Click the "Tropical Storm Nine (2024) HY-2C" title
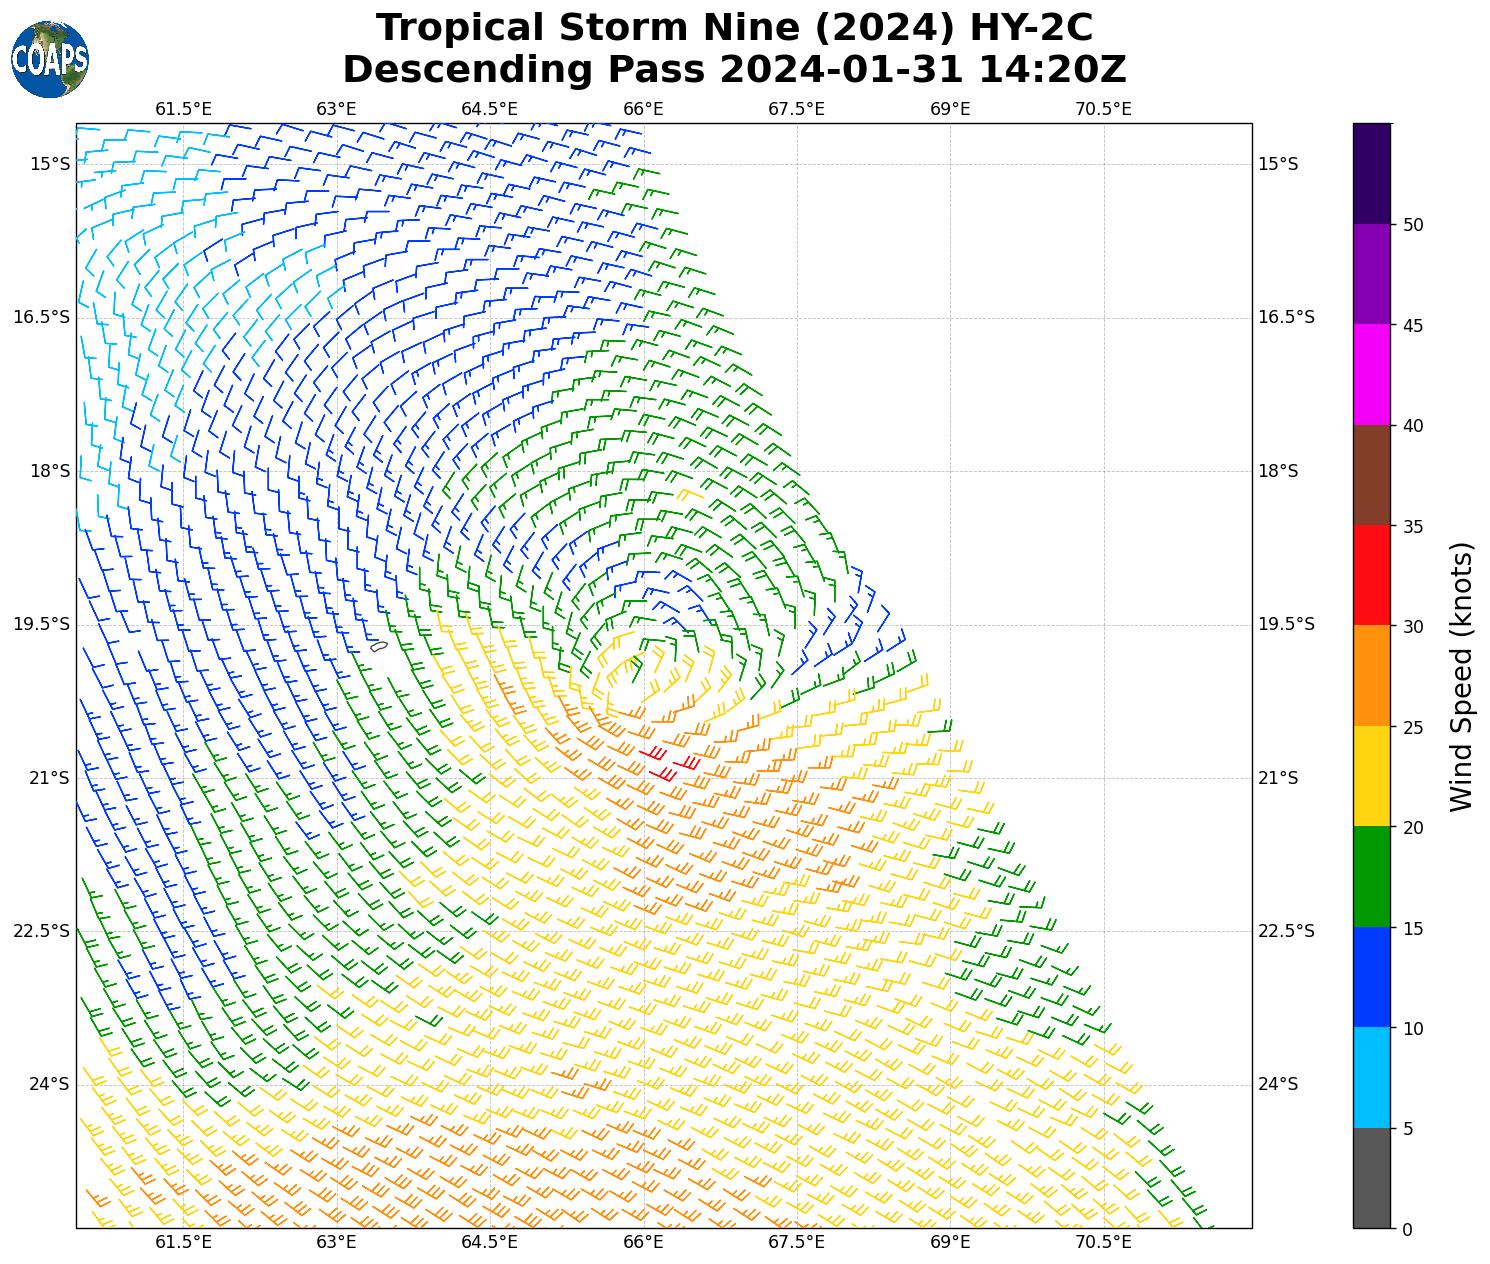1490x1264 pixels. (734, 28)
